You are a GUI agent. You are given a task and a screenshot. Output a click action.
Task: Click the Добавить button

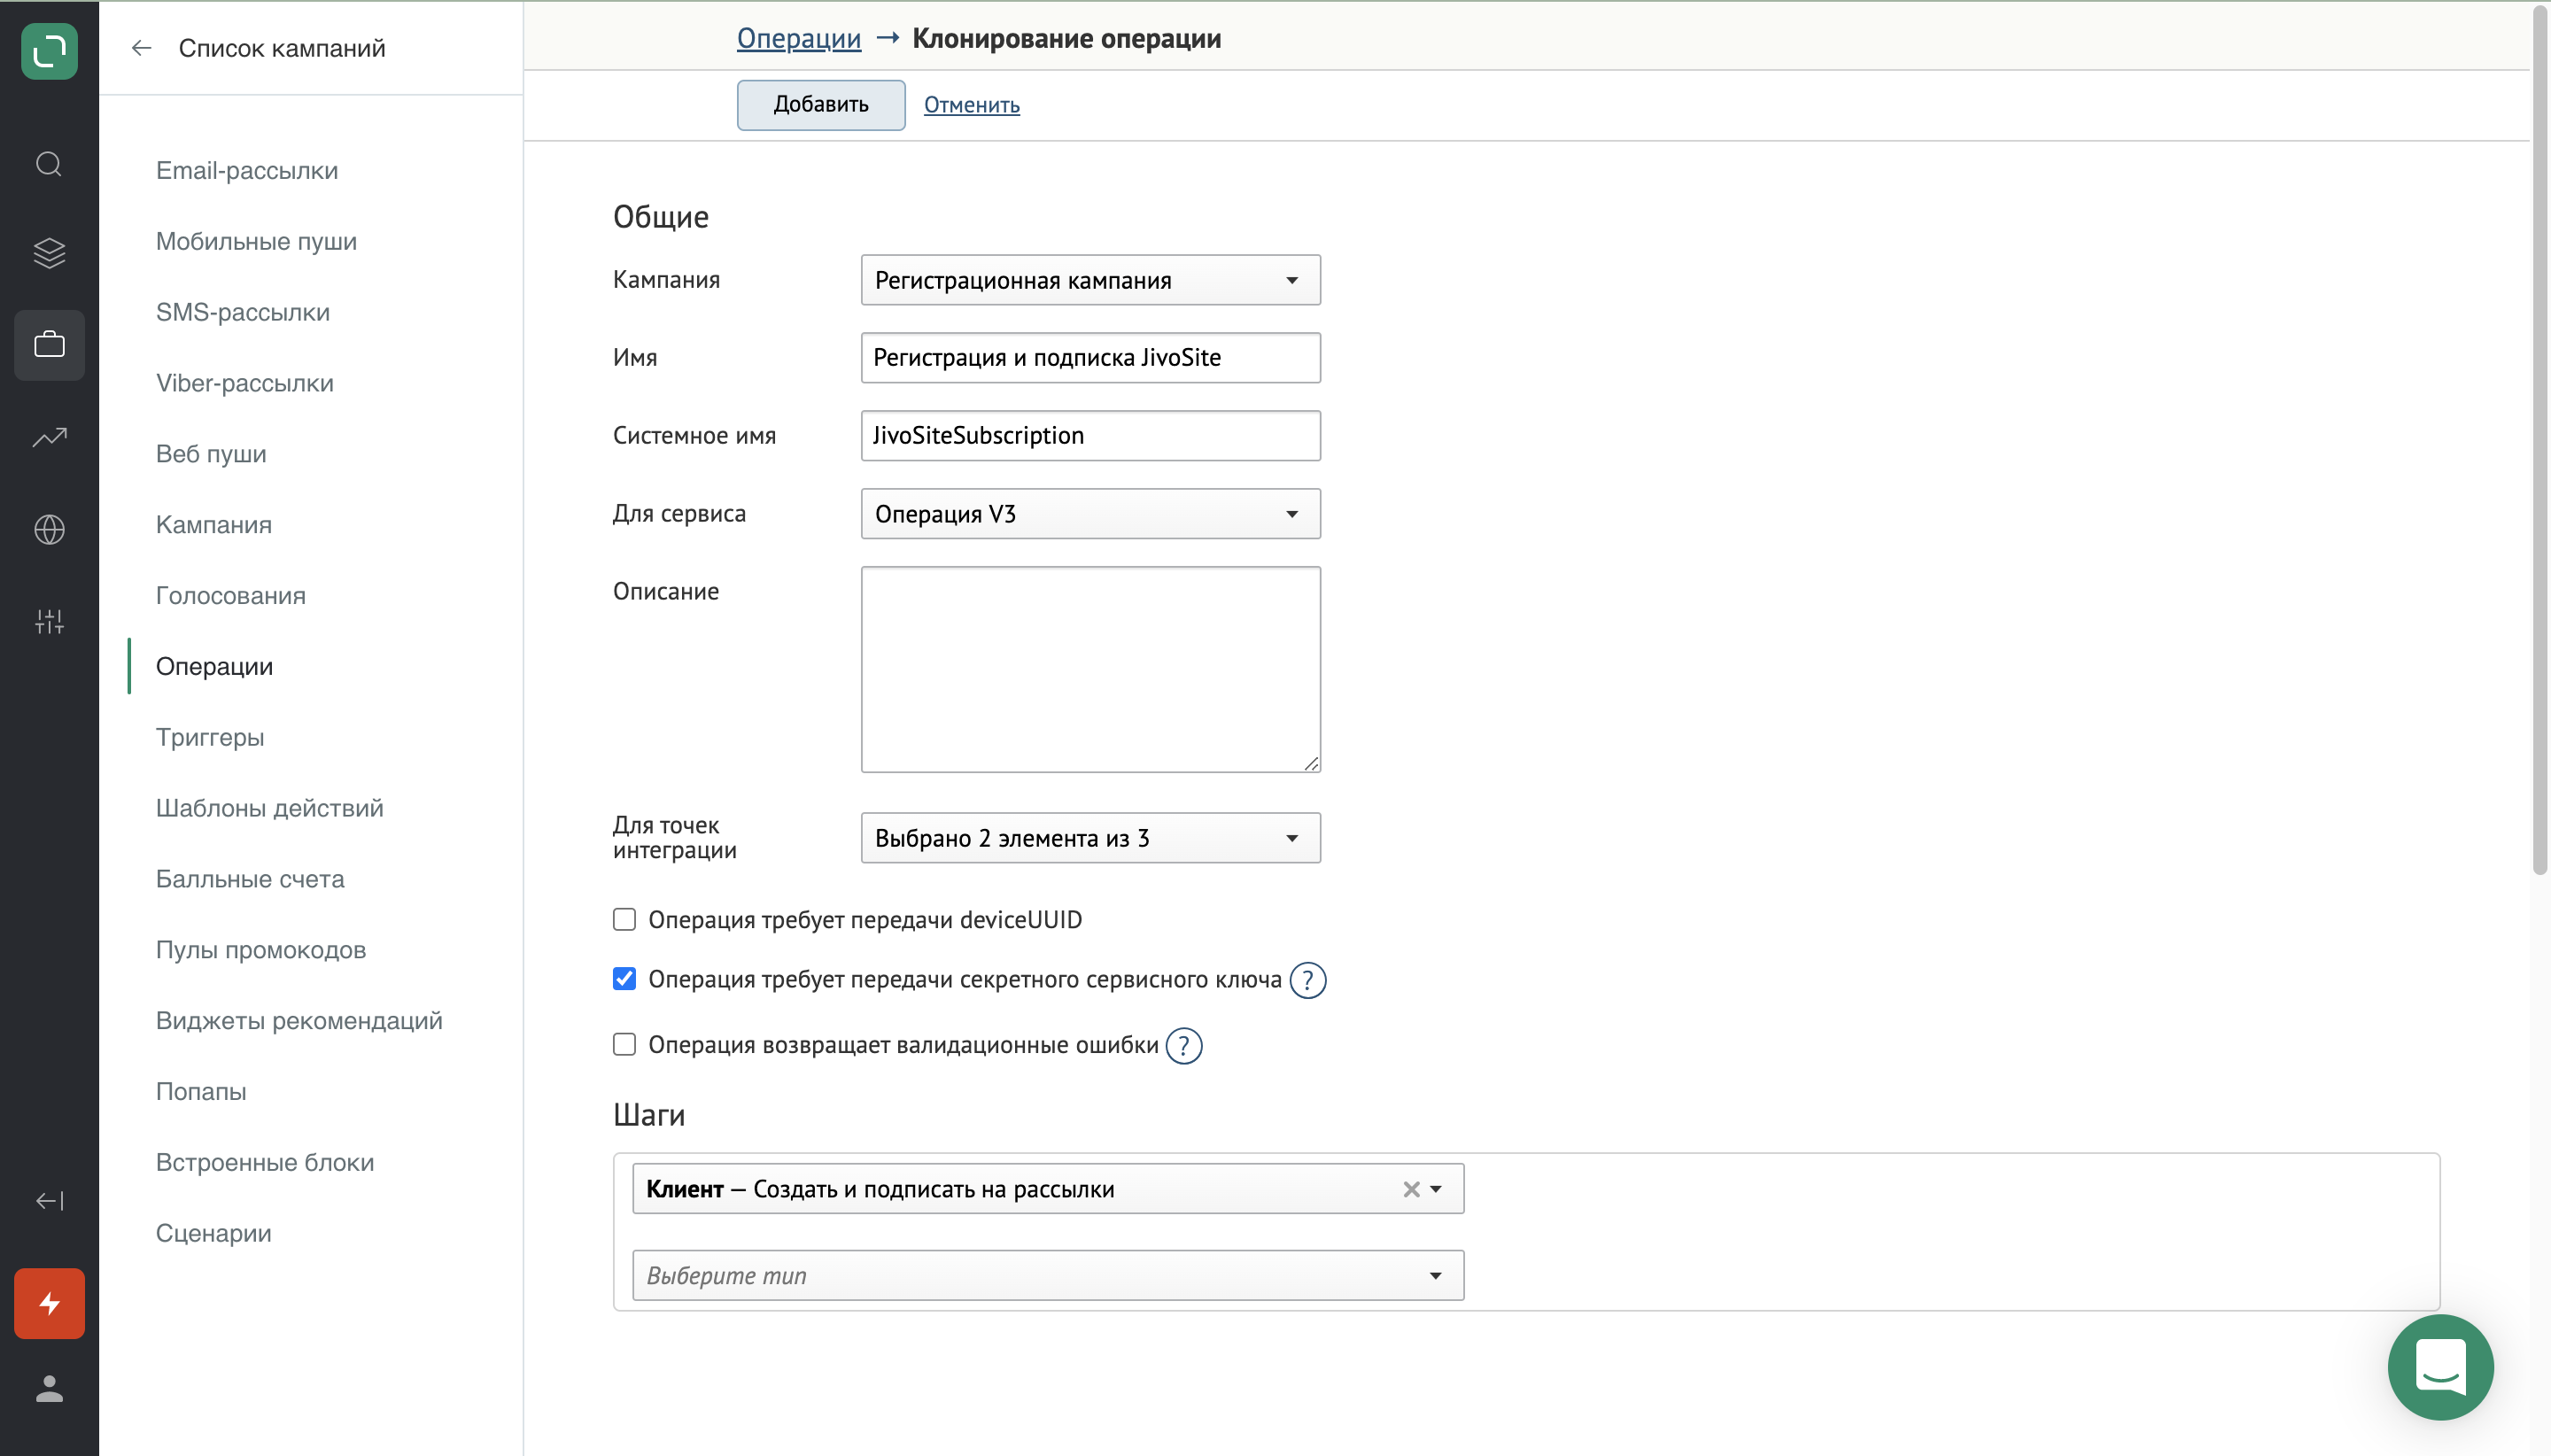821,105
